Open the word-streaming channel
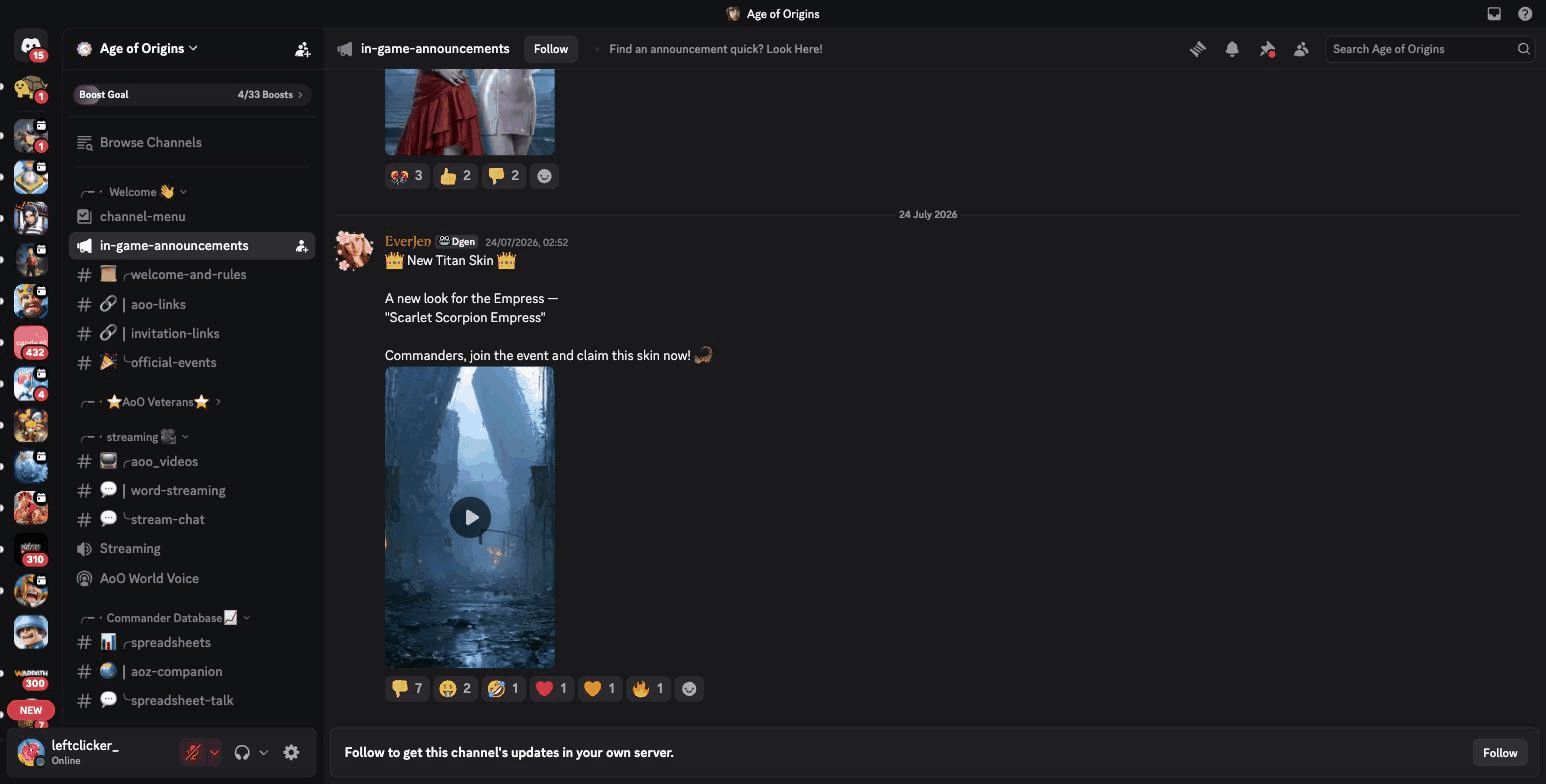This screenshot has width=1546, height=784. (x=192, y=491)
